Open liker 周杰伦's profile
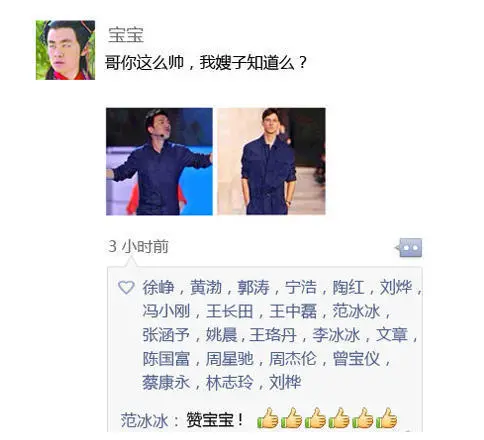Image resolution: width=484 pixels, height=440 pixels. (293, 359)
